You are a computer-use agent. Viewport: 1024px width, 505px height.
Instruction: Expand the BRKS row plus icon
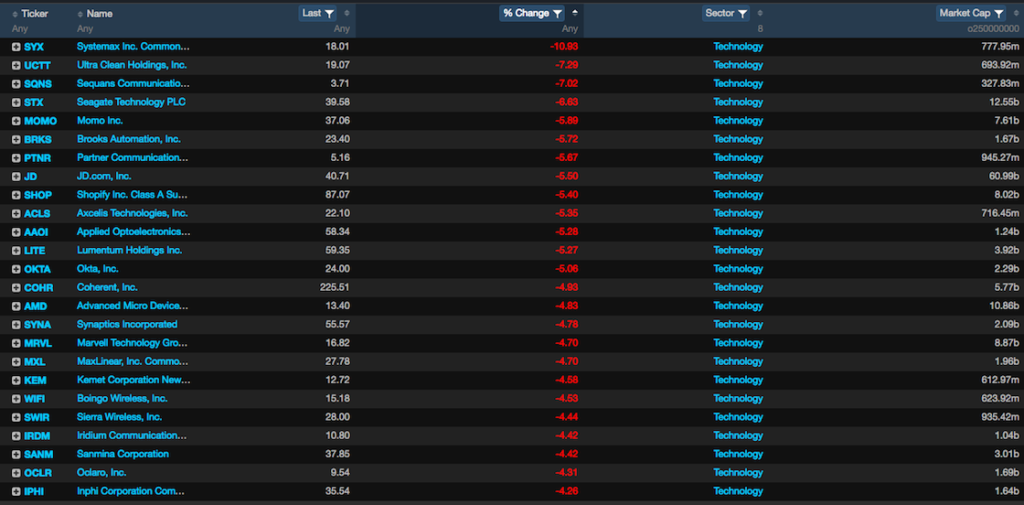point(16,139)
